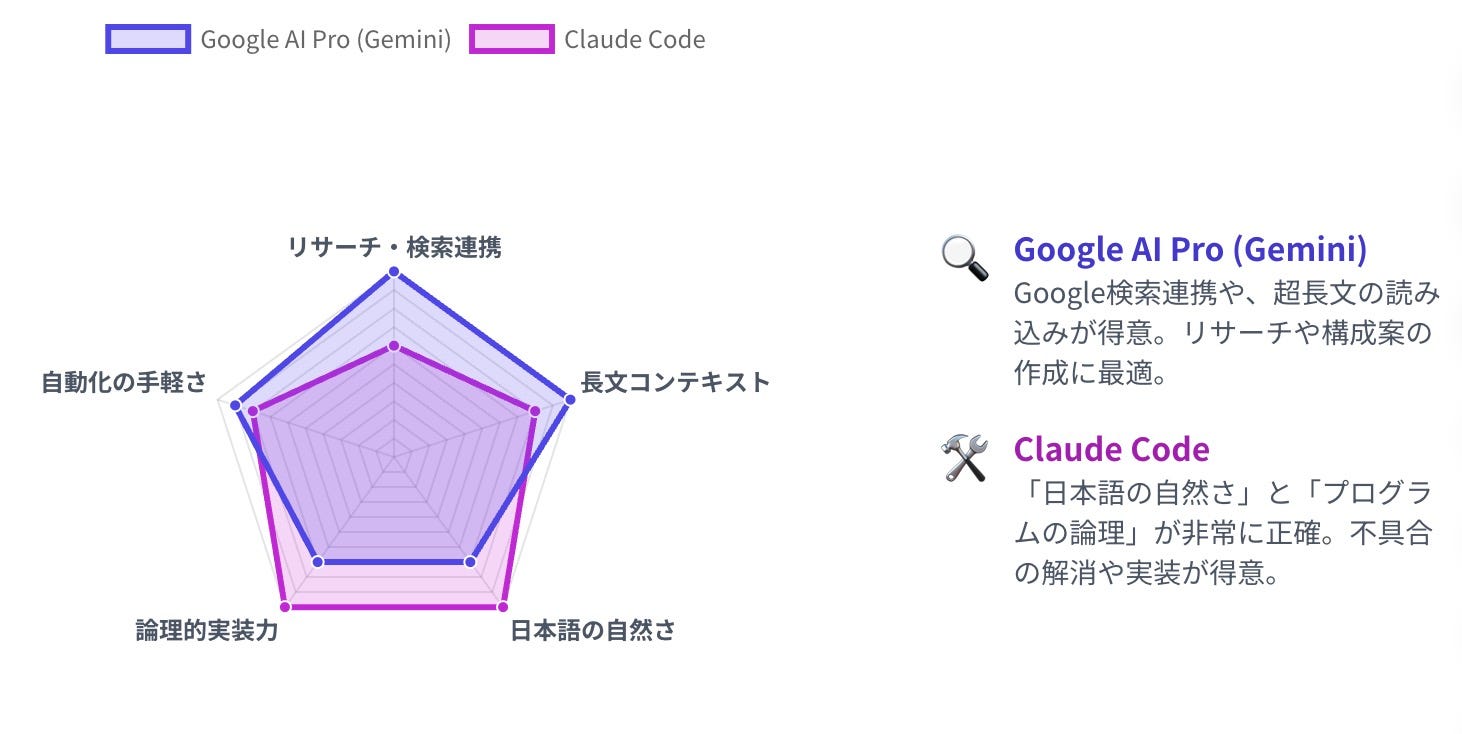Viewport: 1462px width, 734px height.
Task: Toggle the Claude Code legend swatch
Action: tap(512, 39)
